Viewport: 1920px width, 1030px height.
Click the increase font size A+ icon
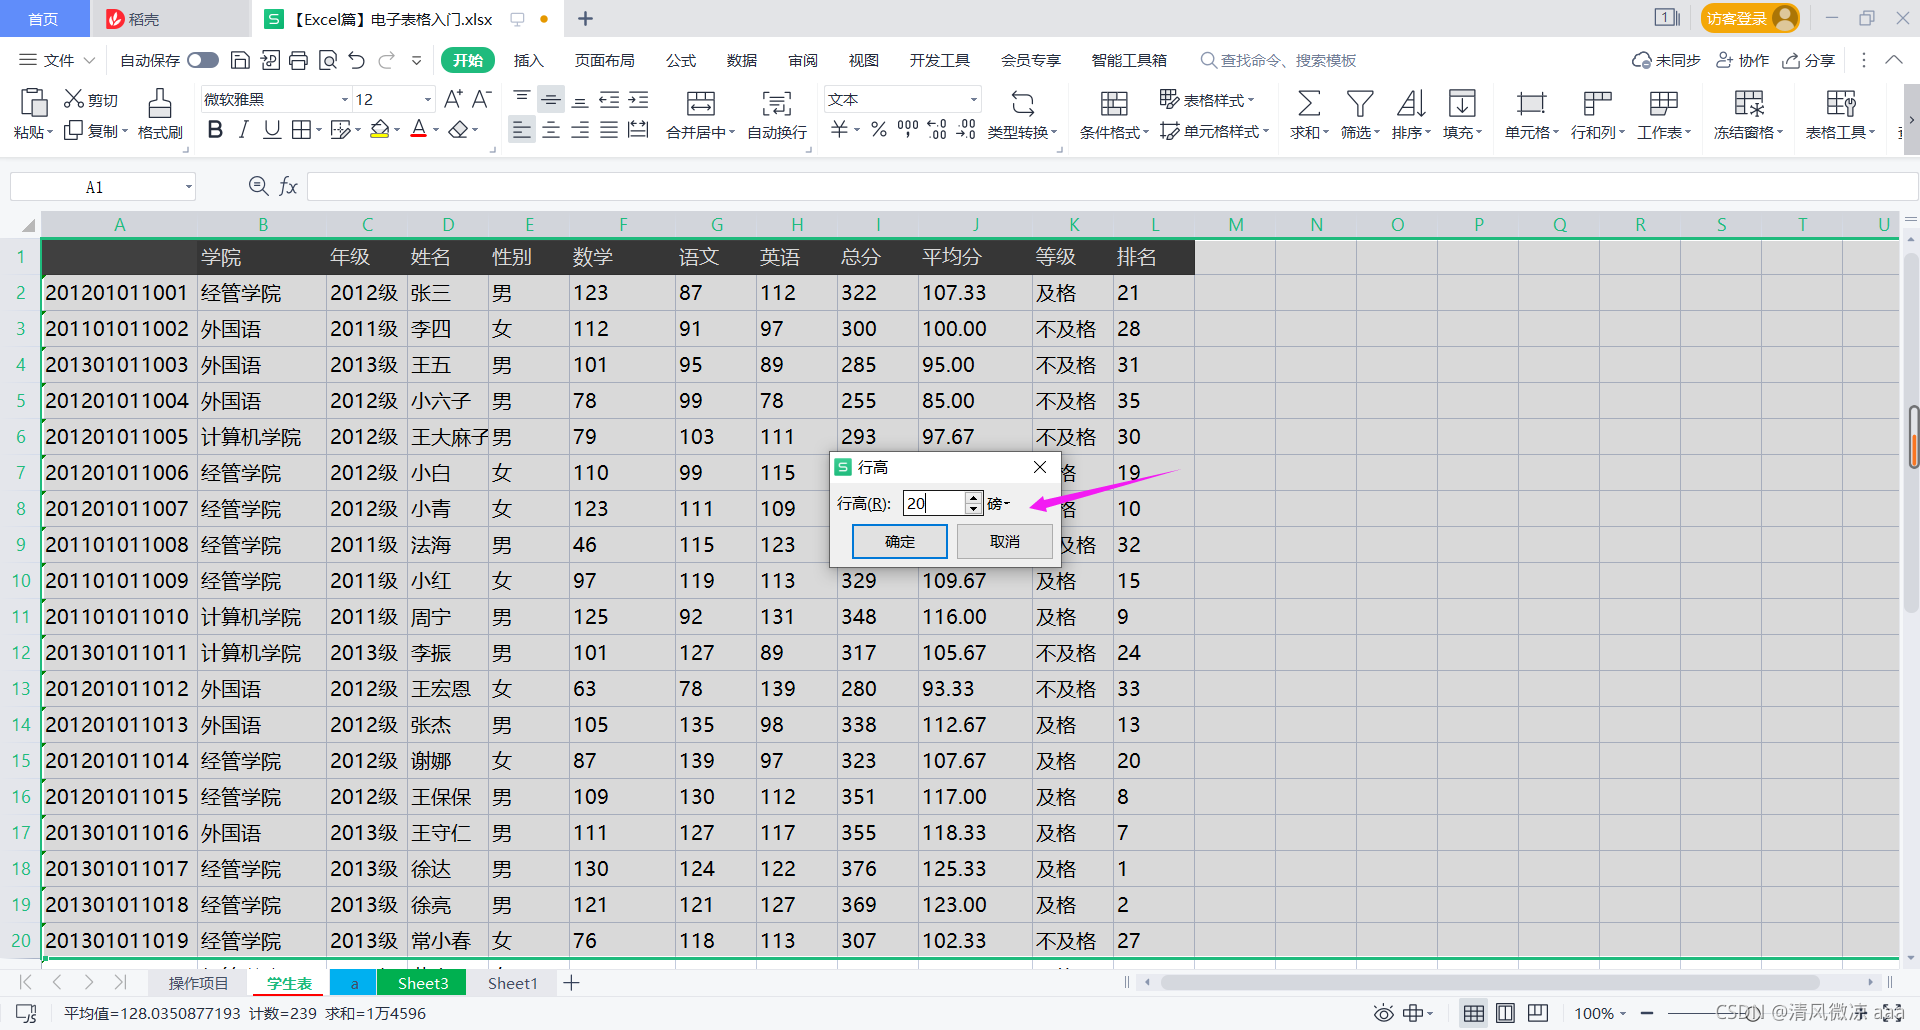(453, 99)
